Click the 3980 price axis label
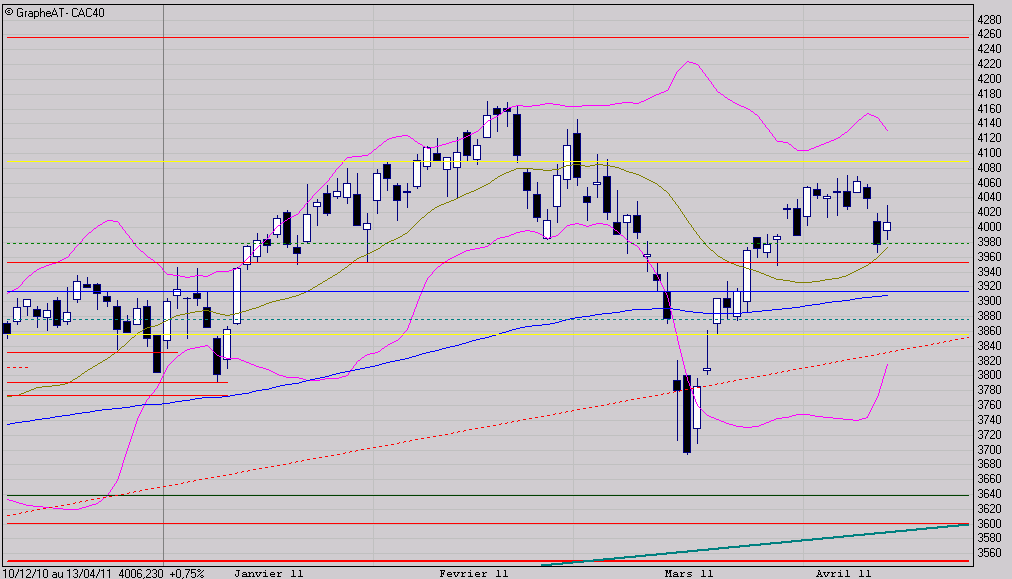 click(989, 242)
